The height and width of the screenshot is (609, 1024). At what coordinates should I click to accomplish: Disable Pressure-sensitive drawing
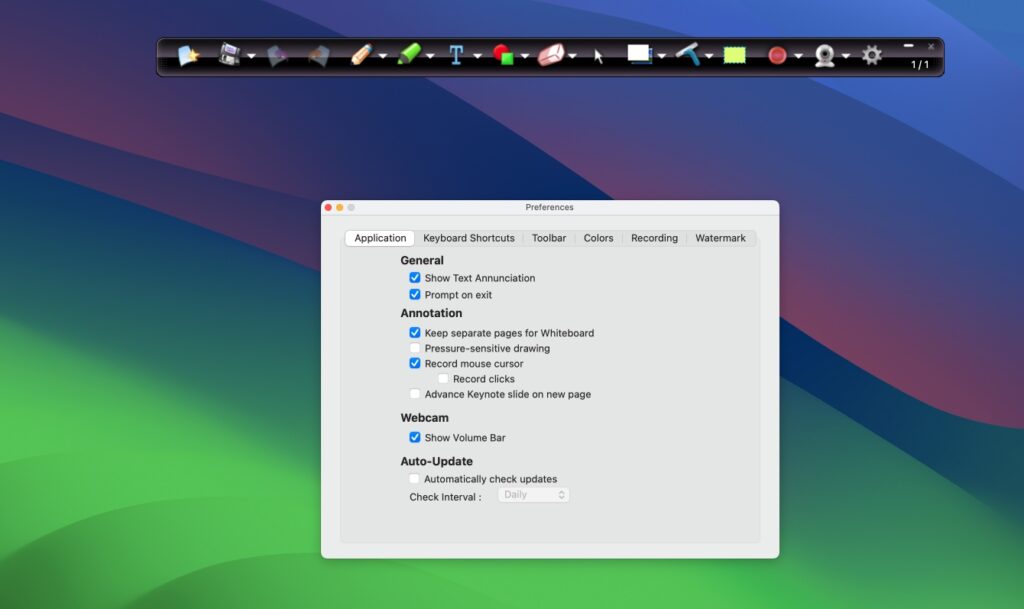(x=415, y=348)
